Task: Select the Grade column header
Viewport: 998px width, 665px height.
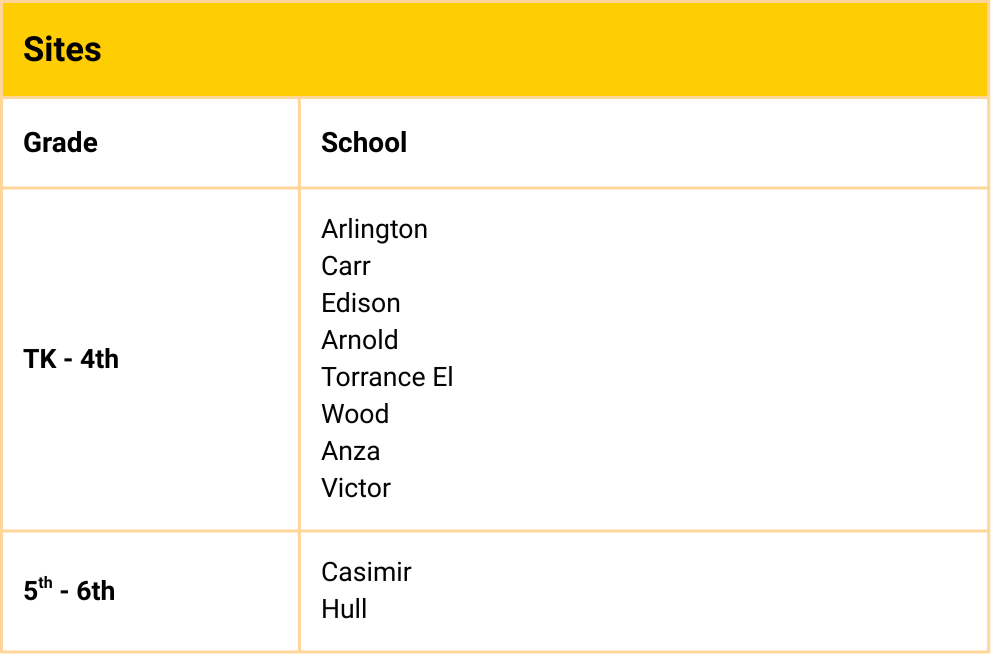Action: tap(60, 142)
